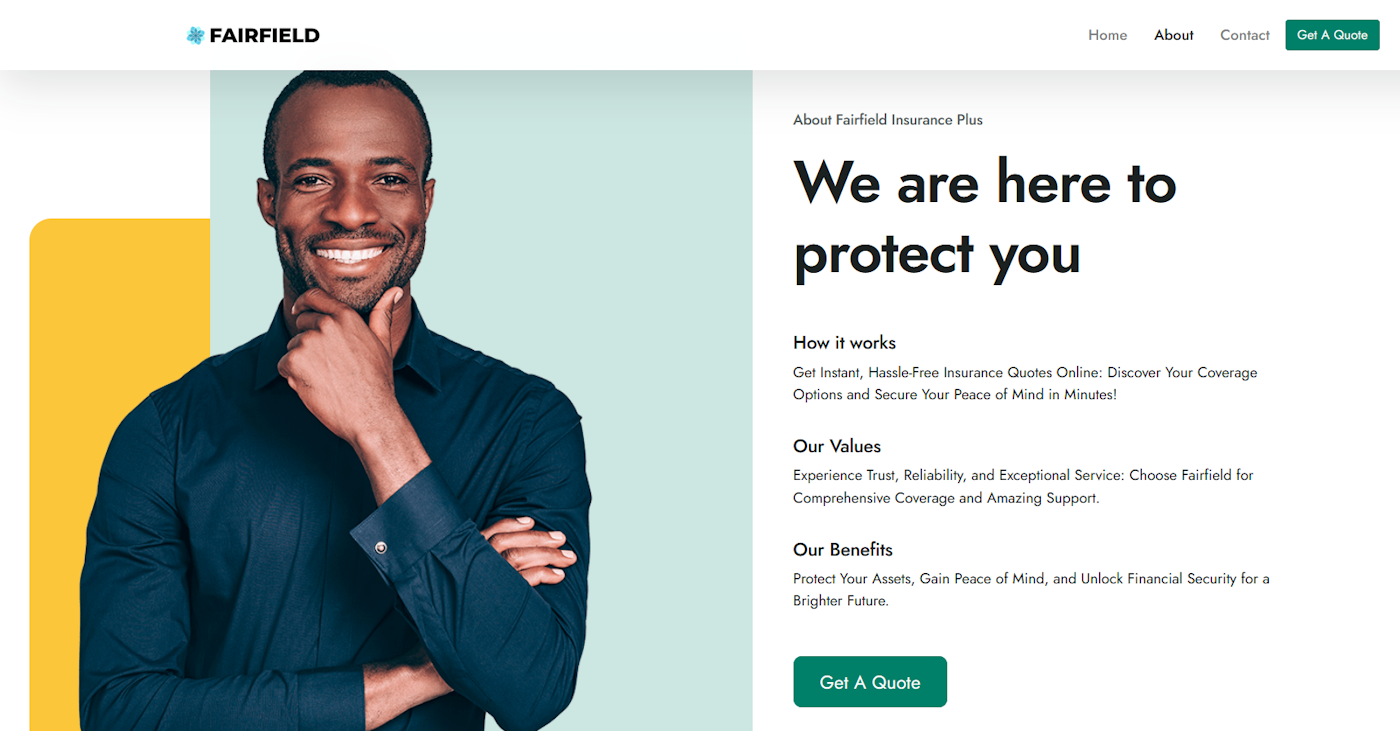Screen dimensions: 1400x731
Task: Click the white header bar area
Action: click(x=700, y=35)
